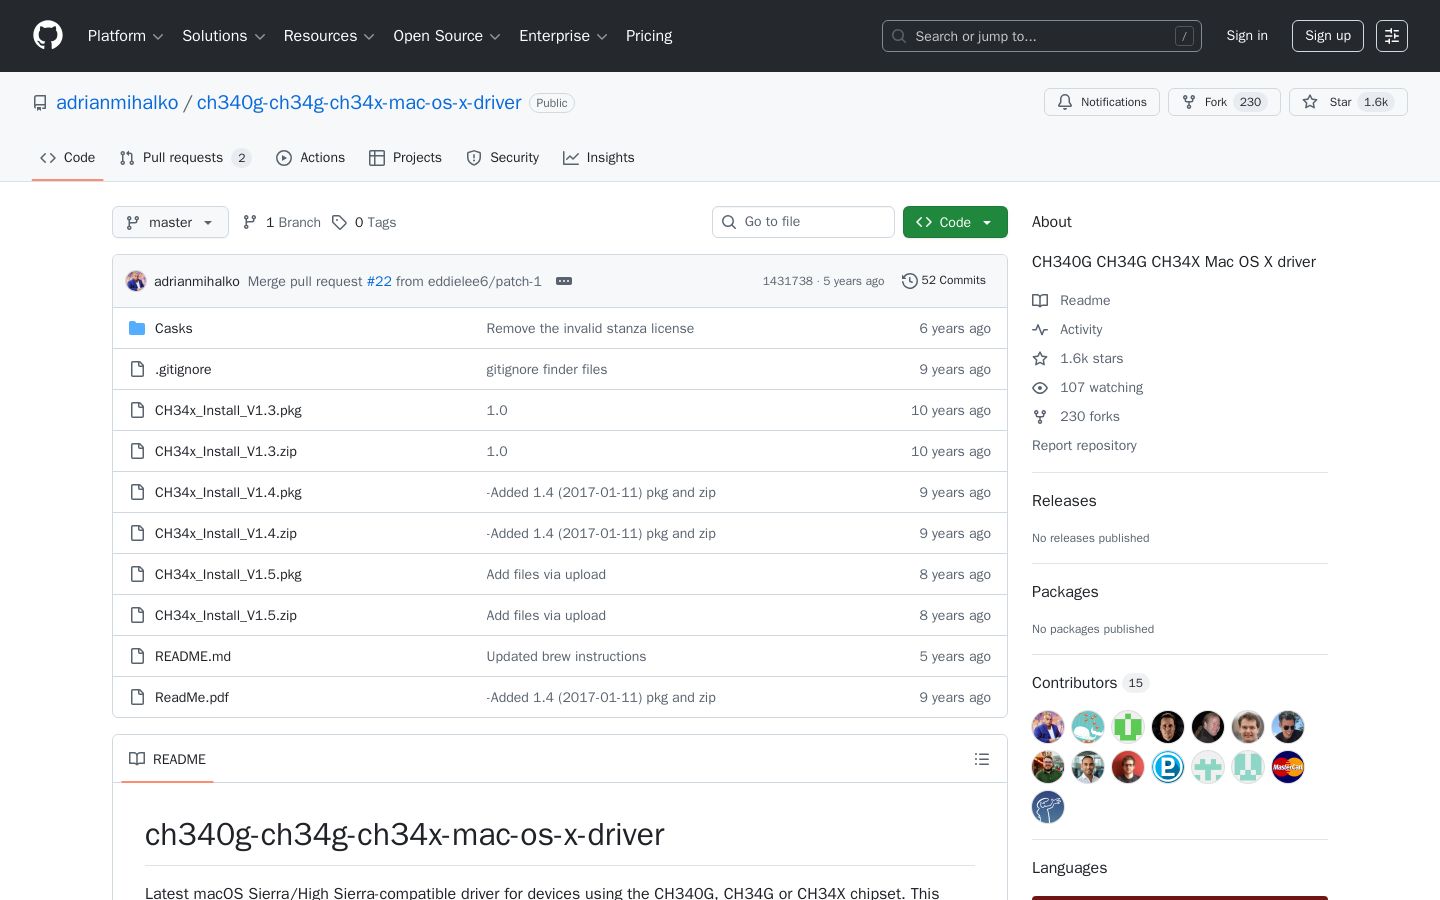Open the Contributors section link

[x=1090, y=683]
